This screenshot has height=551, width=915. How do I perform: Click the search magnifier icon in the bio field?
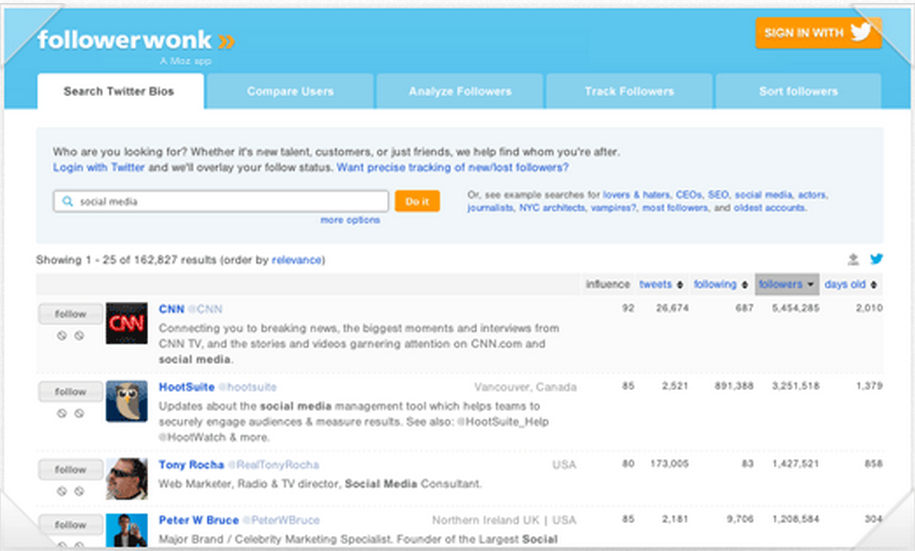click(x=68, y=201)
